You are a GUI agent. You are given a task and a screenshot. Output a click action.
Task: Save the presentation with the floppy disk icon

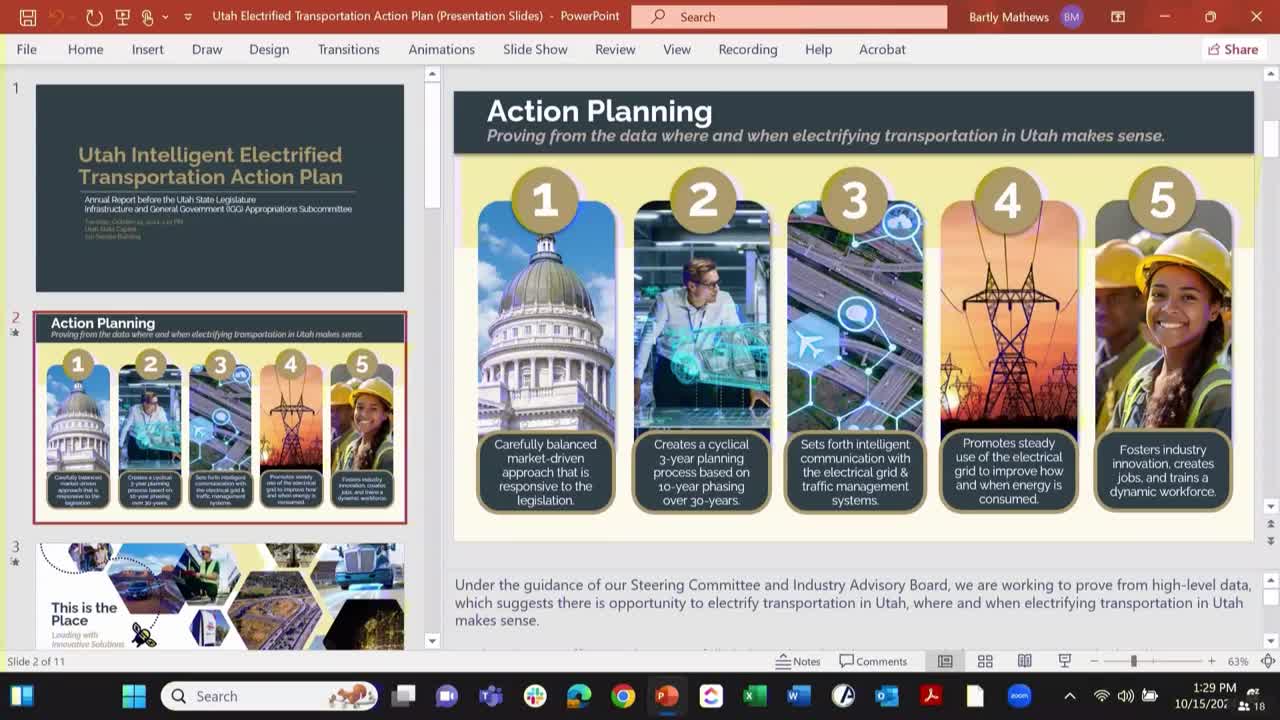[28, 17]
